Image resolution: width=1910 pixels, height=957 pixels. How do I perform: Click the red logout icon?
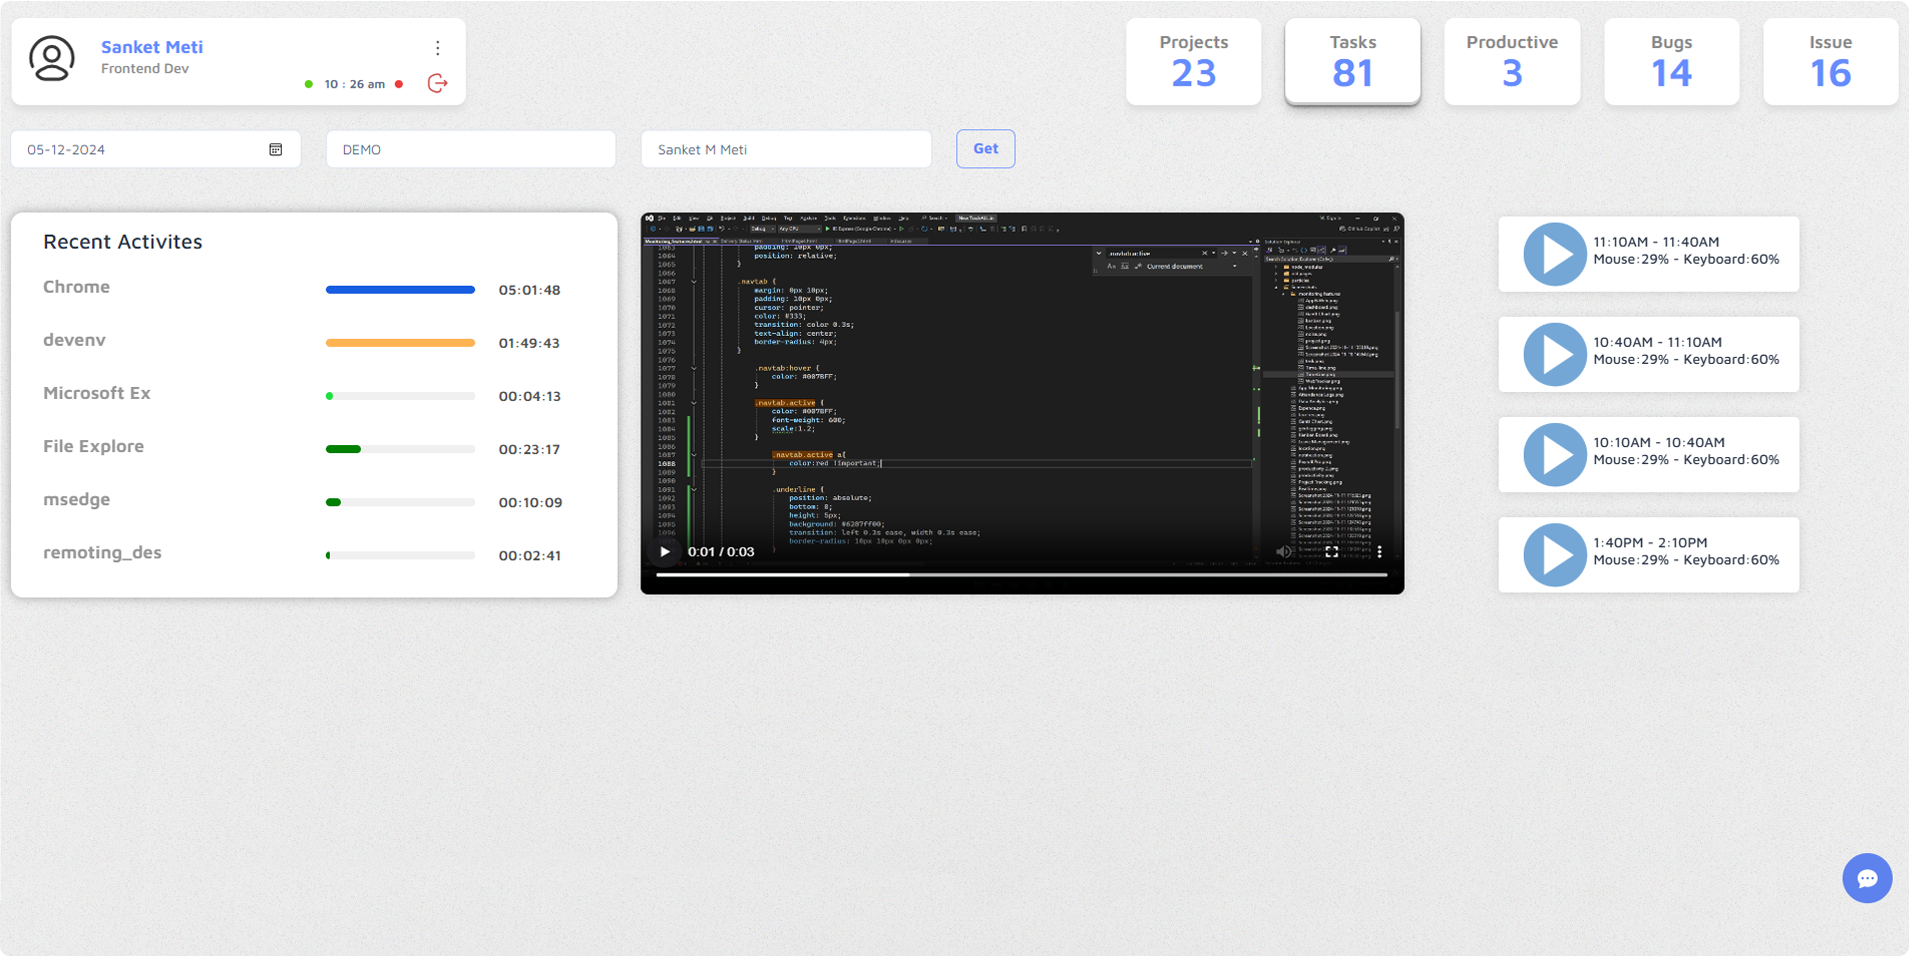pos(437,83)
